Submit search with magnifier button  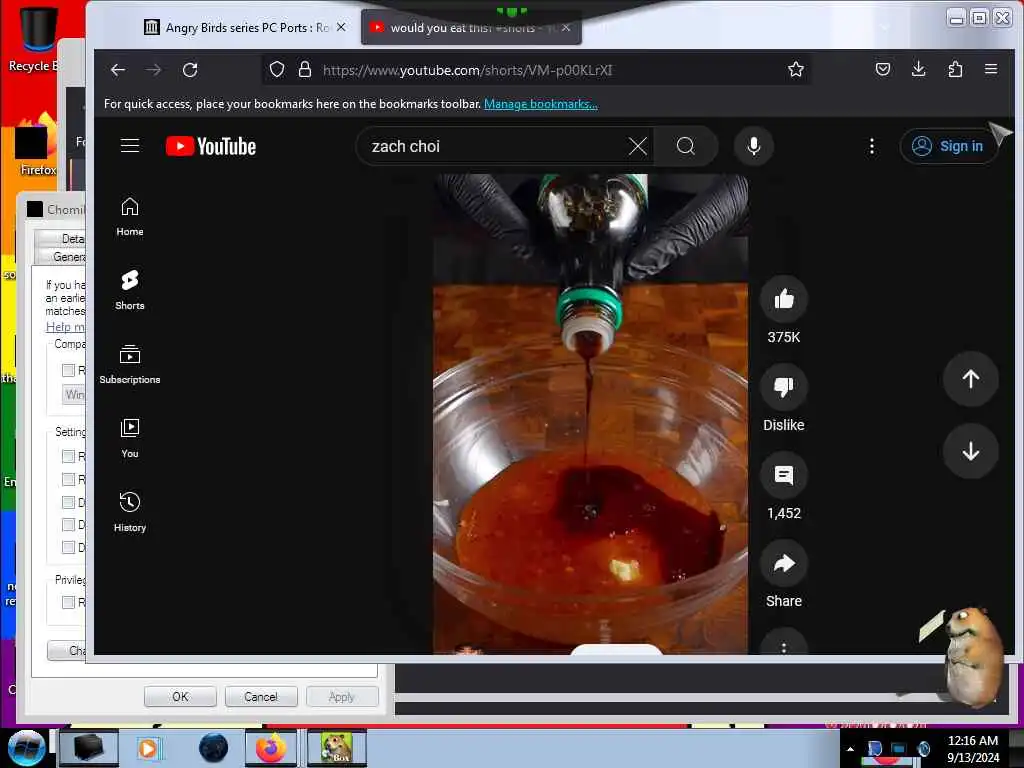[686, 146]
